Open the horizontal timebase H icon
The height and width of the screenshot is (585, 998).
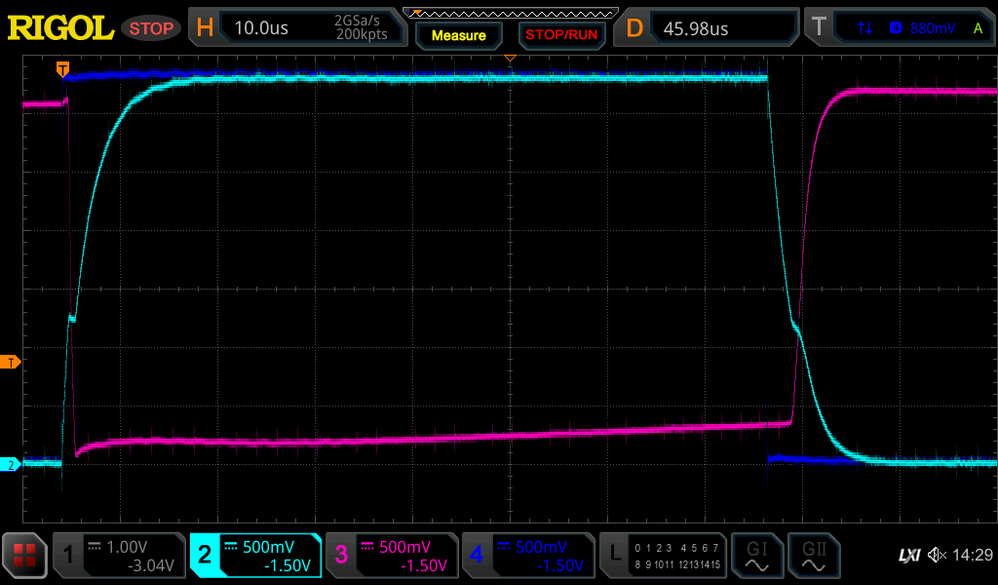(x=205, y=27)
